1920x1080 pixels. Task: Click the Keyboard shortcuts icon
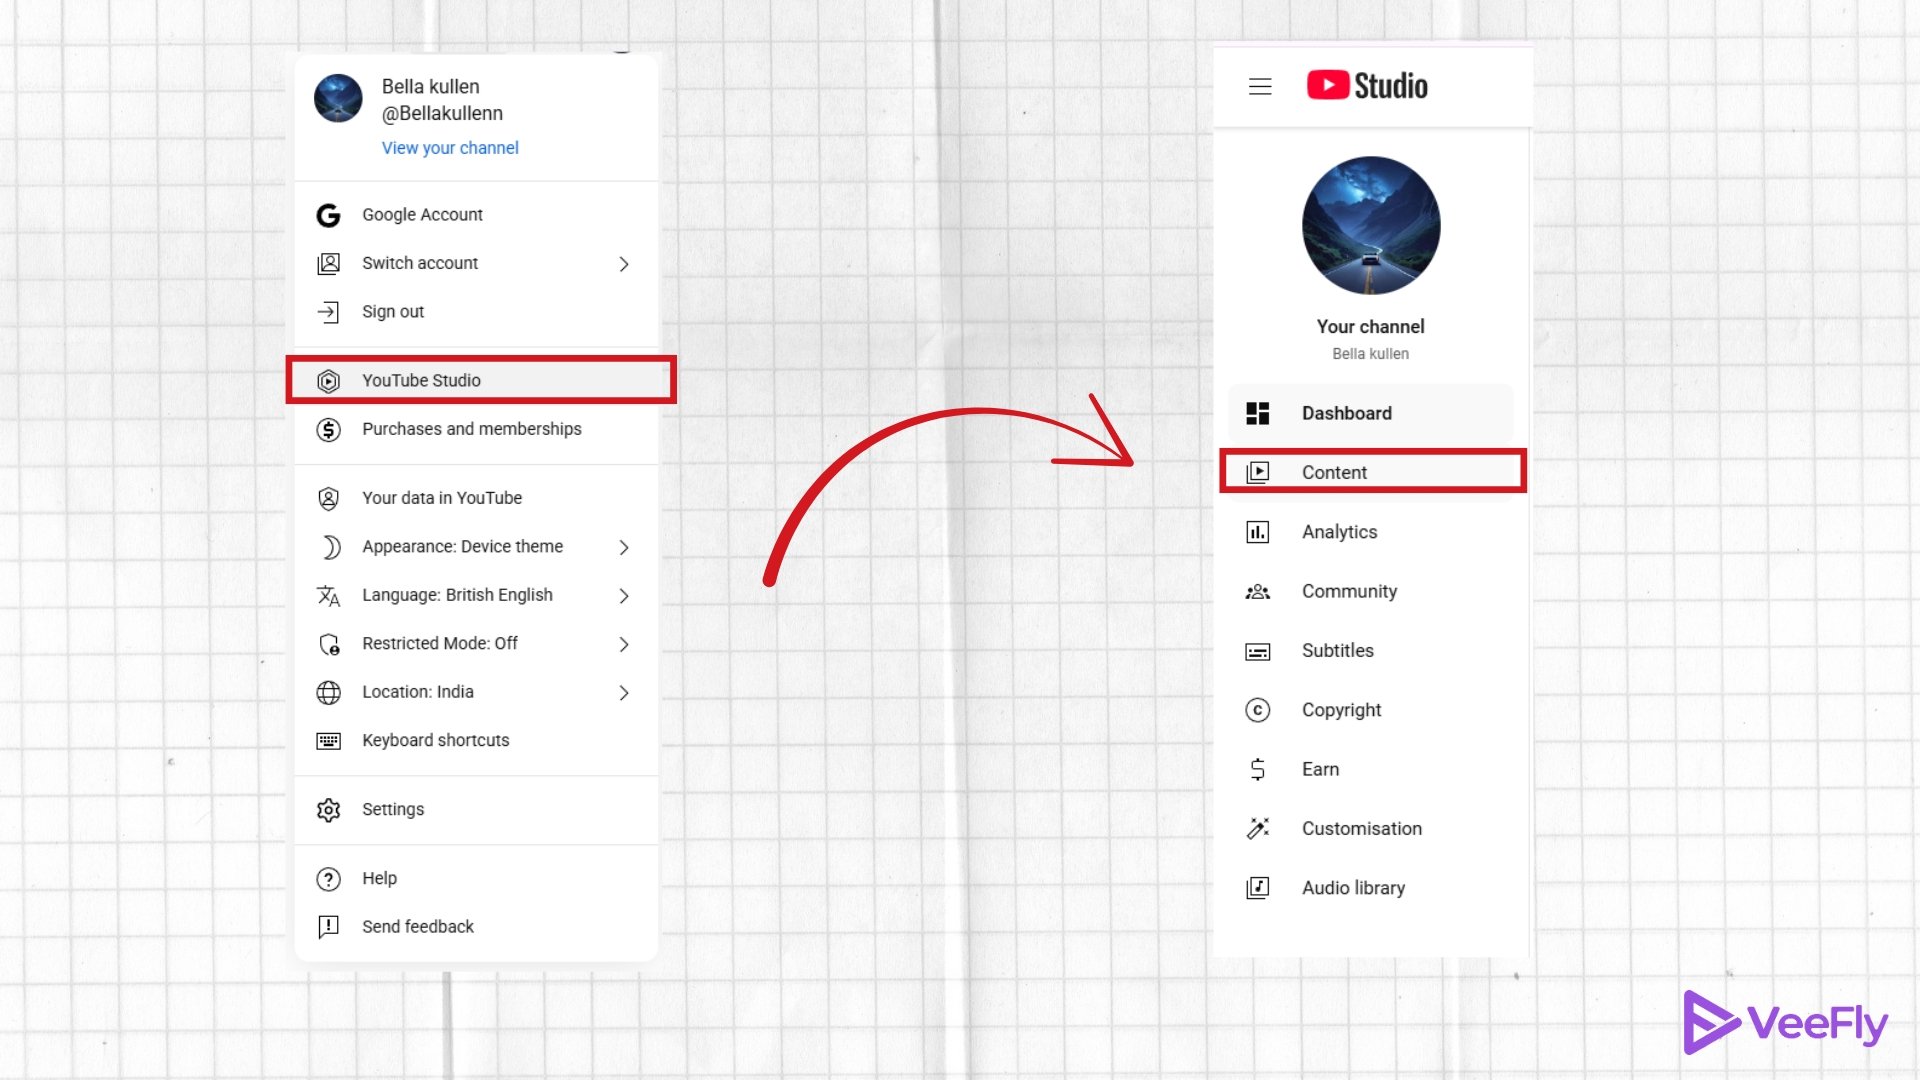click(x=329, y=740)
